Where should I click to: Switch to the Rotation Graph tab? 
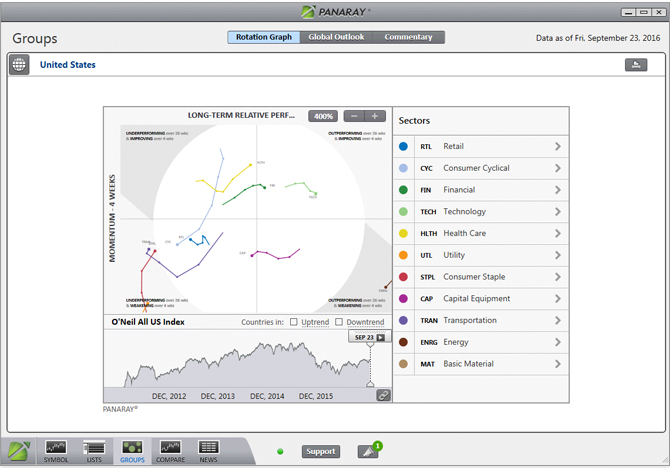[264, 37]
